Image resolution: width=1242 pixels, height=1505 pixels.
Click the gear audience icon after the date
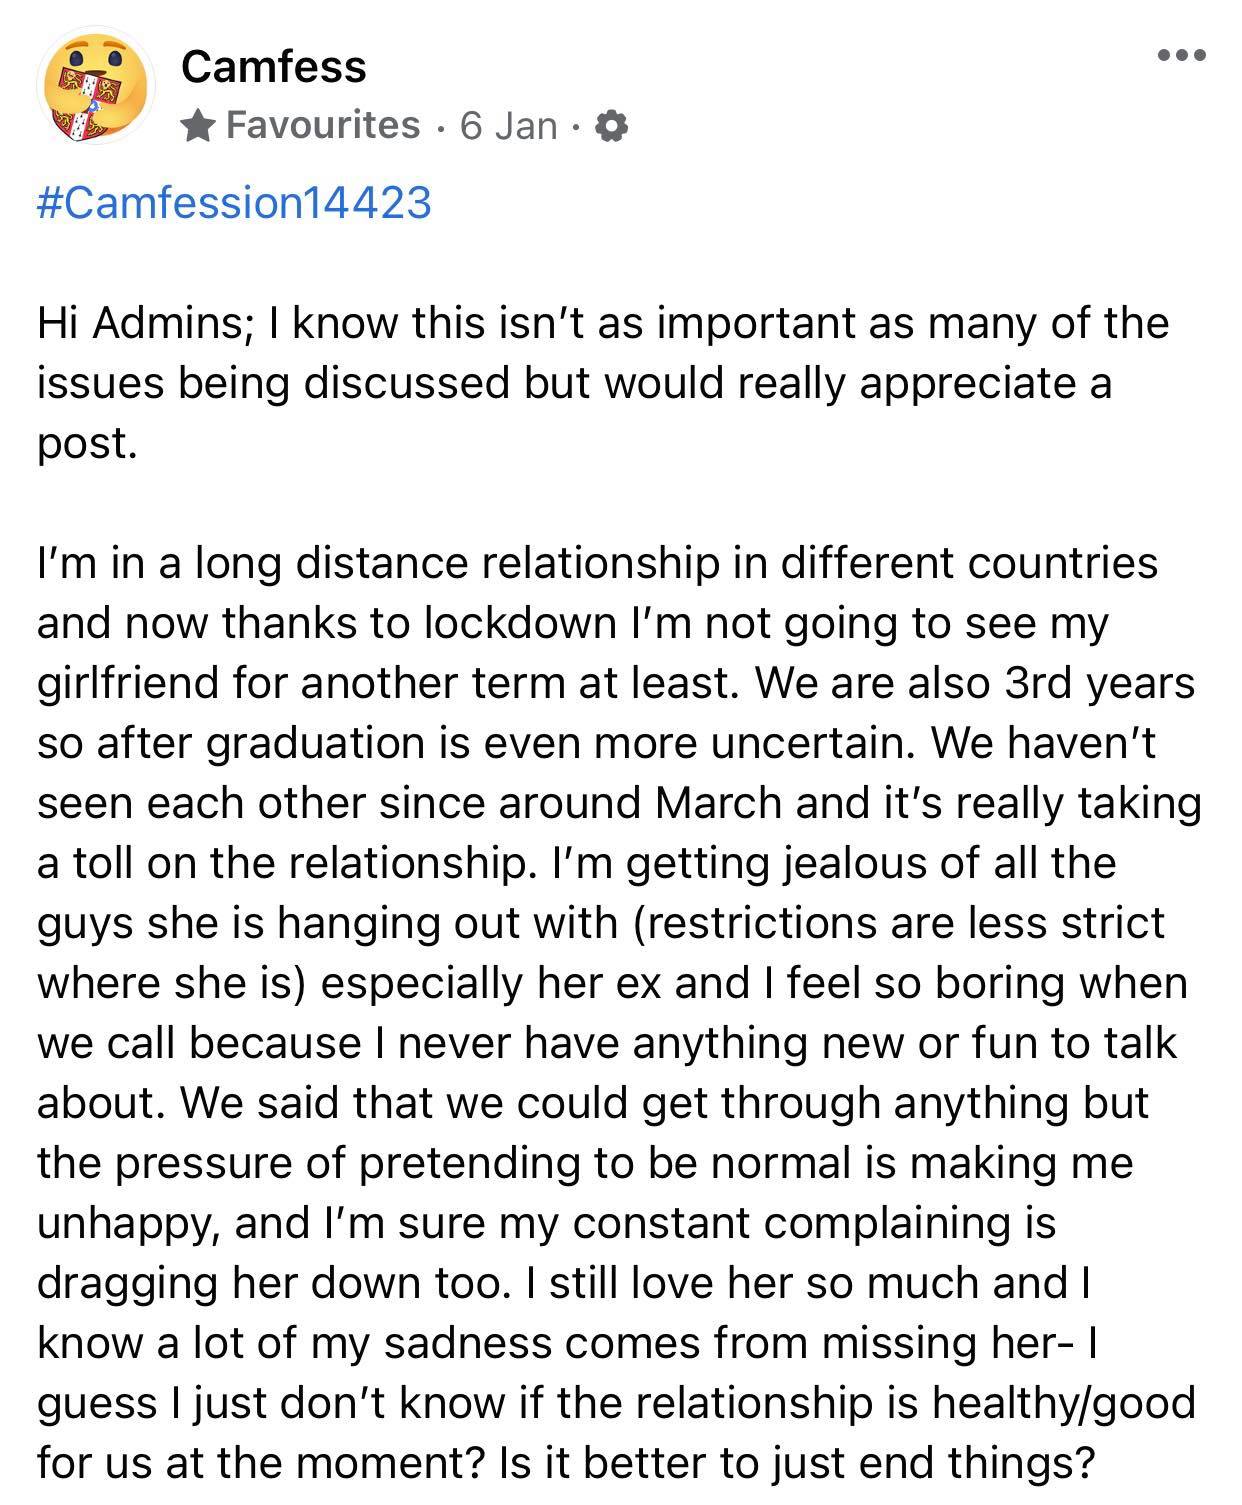(611, 126)
